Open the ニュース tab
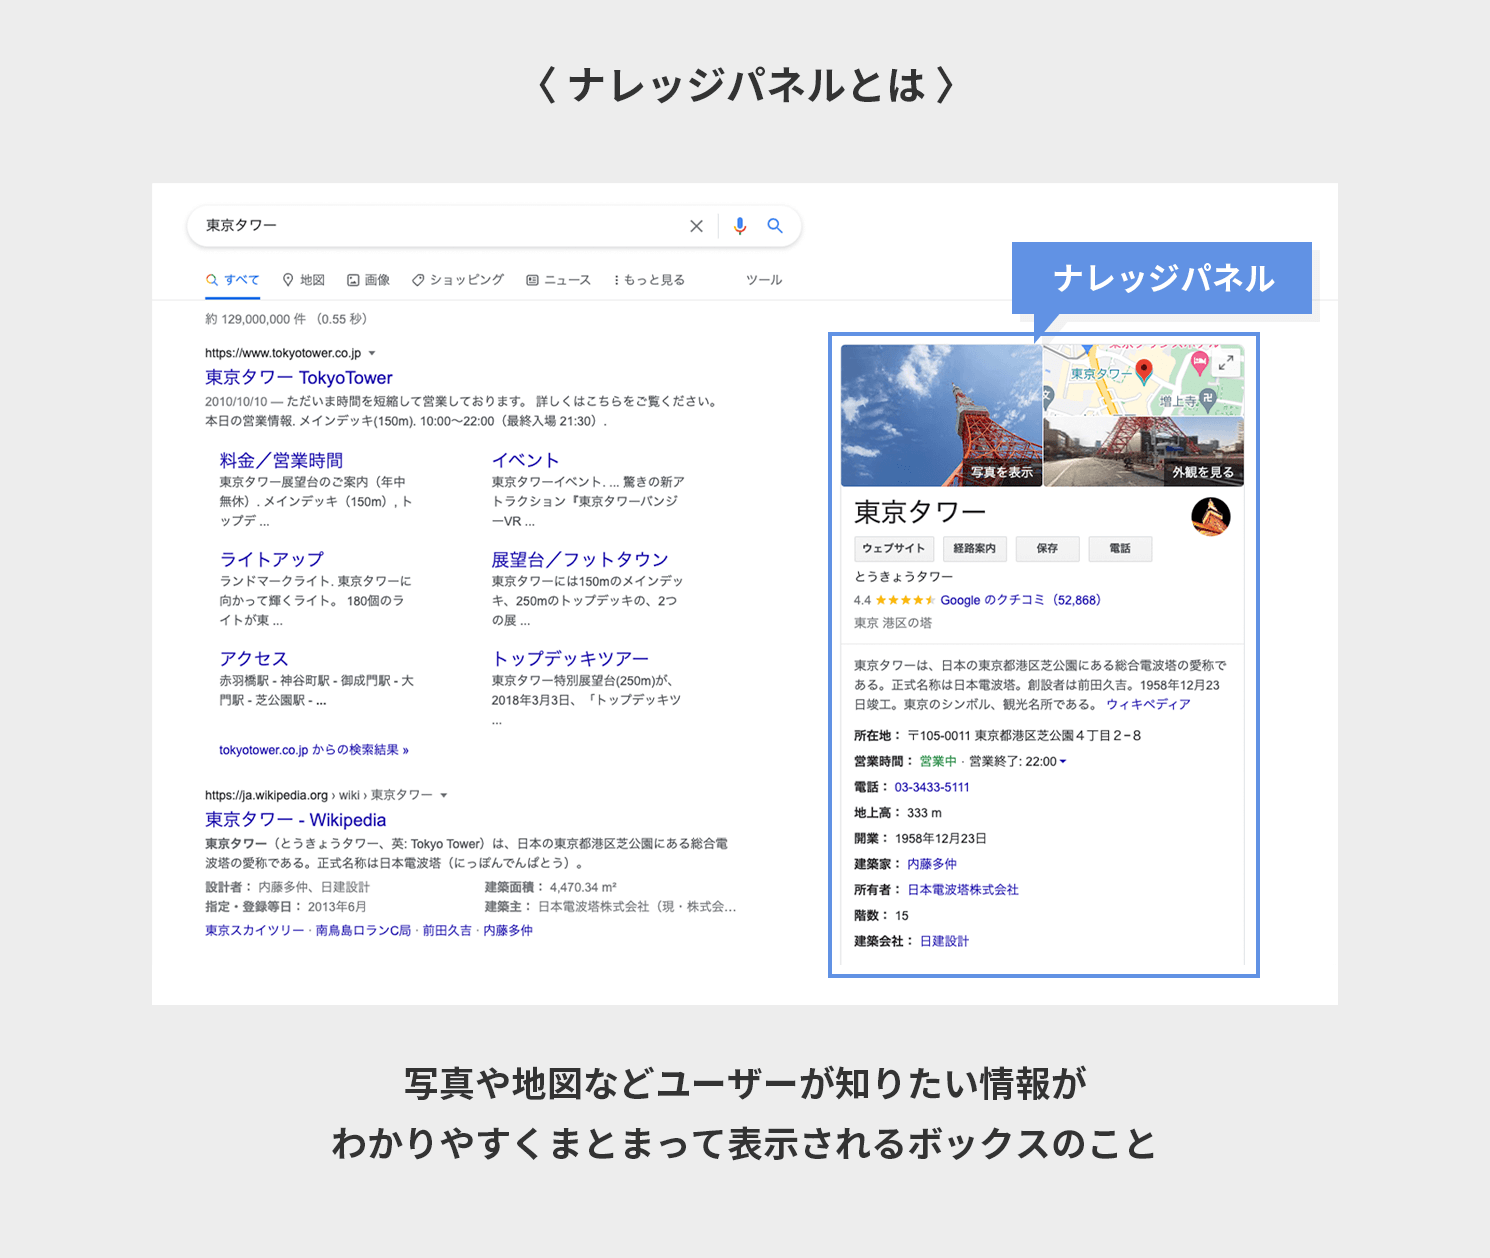Screen dimensions: 1490x1258 pyautogui.click(x=559, y=280)
